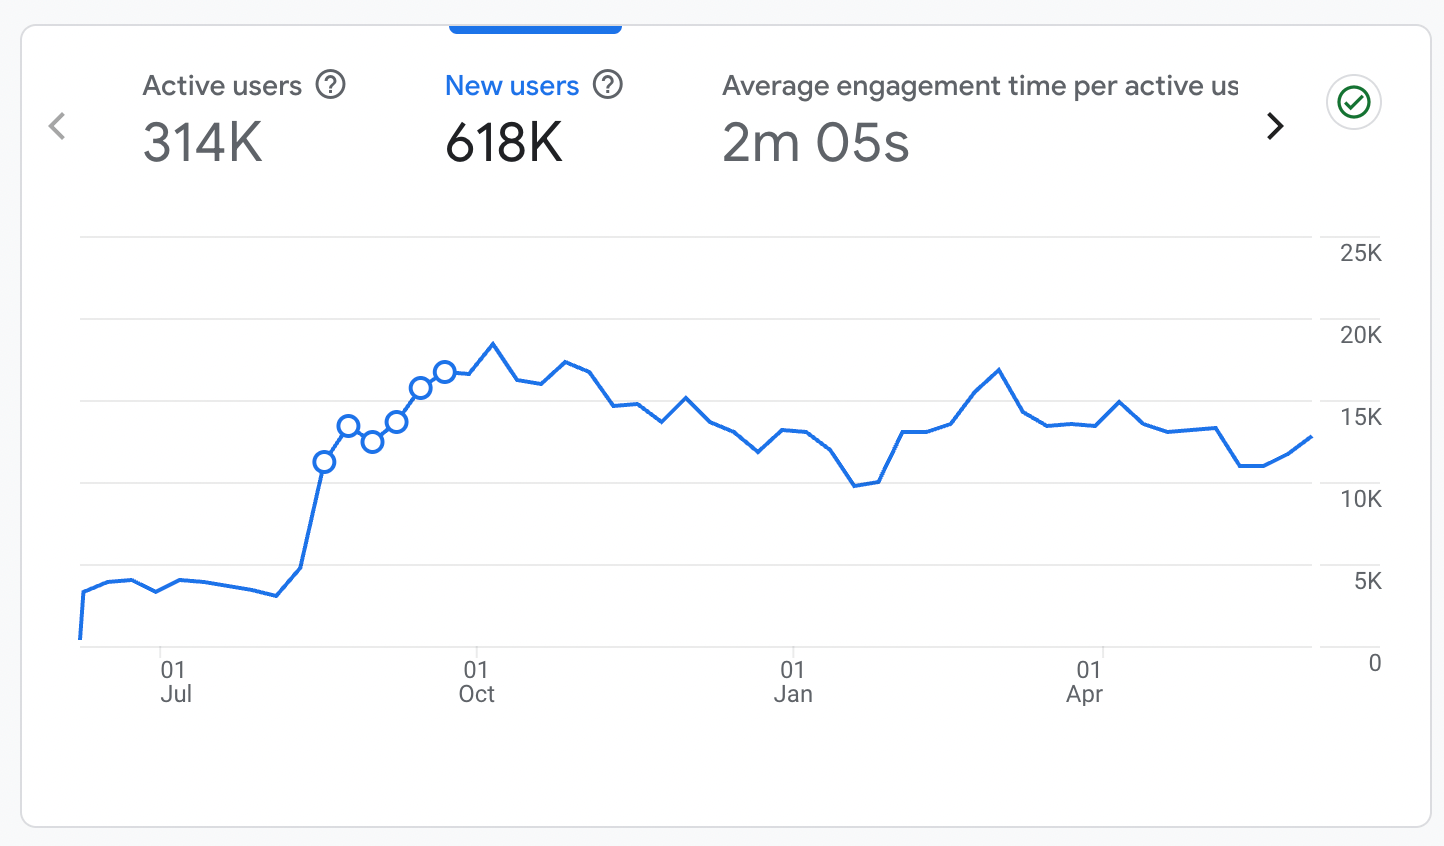This screenshot has height=846, width=1444.
Task: Click the 01 Jan x-axis date label
Action: [792, 681]
